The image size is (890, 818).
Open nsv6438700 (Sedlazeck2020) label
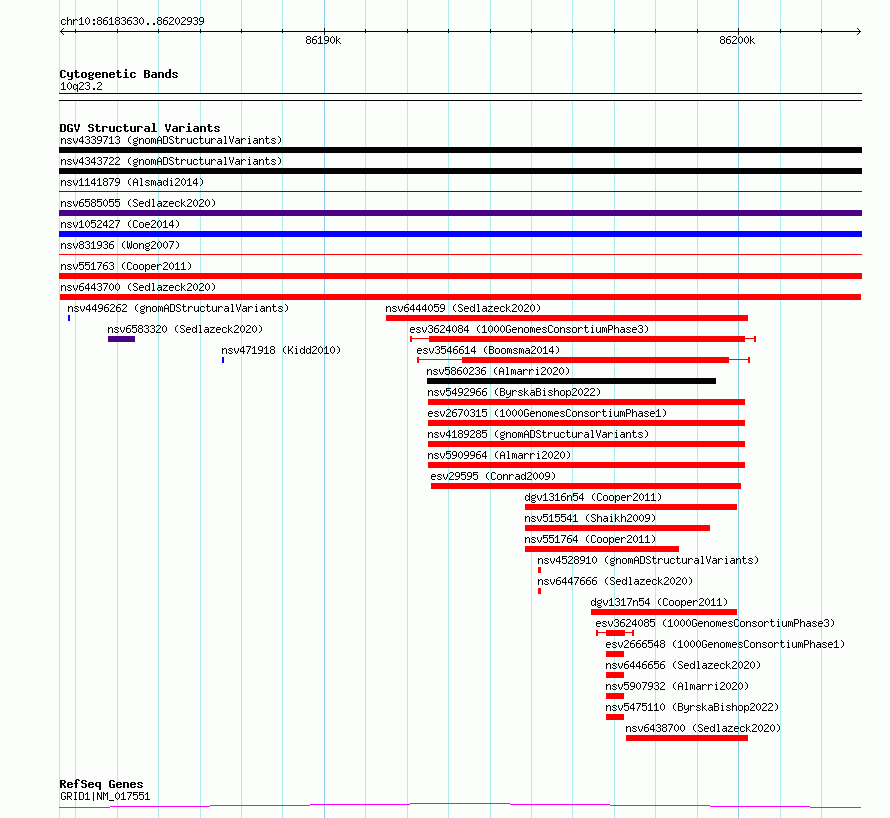tap(703, 728)
